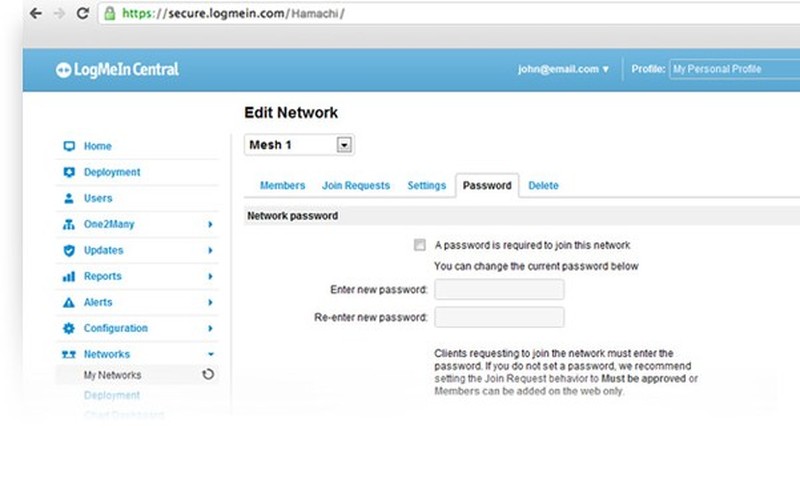This screenshot has width=800, height=493.
Task: Click the Deployment icon in sidebar
Action: coord(69,172)
